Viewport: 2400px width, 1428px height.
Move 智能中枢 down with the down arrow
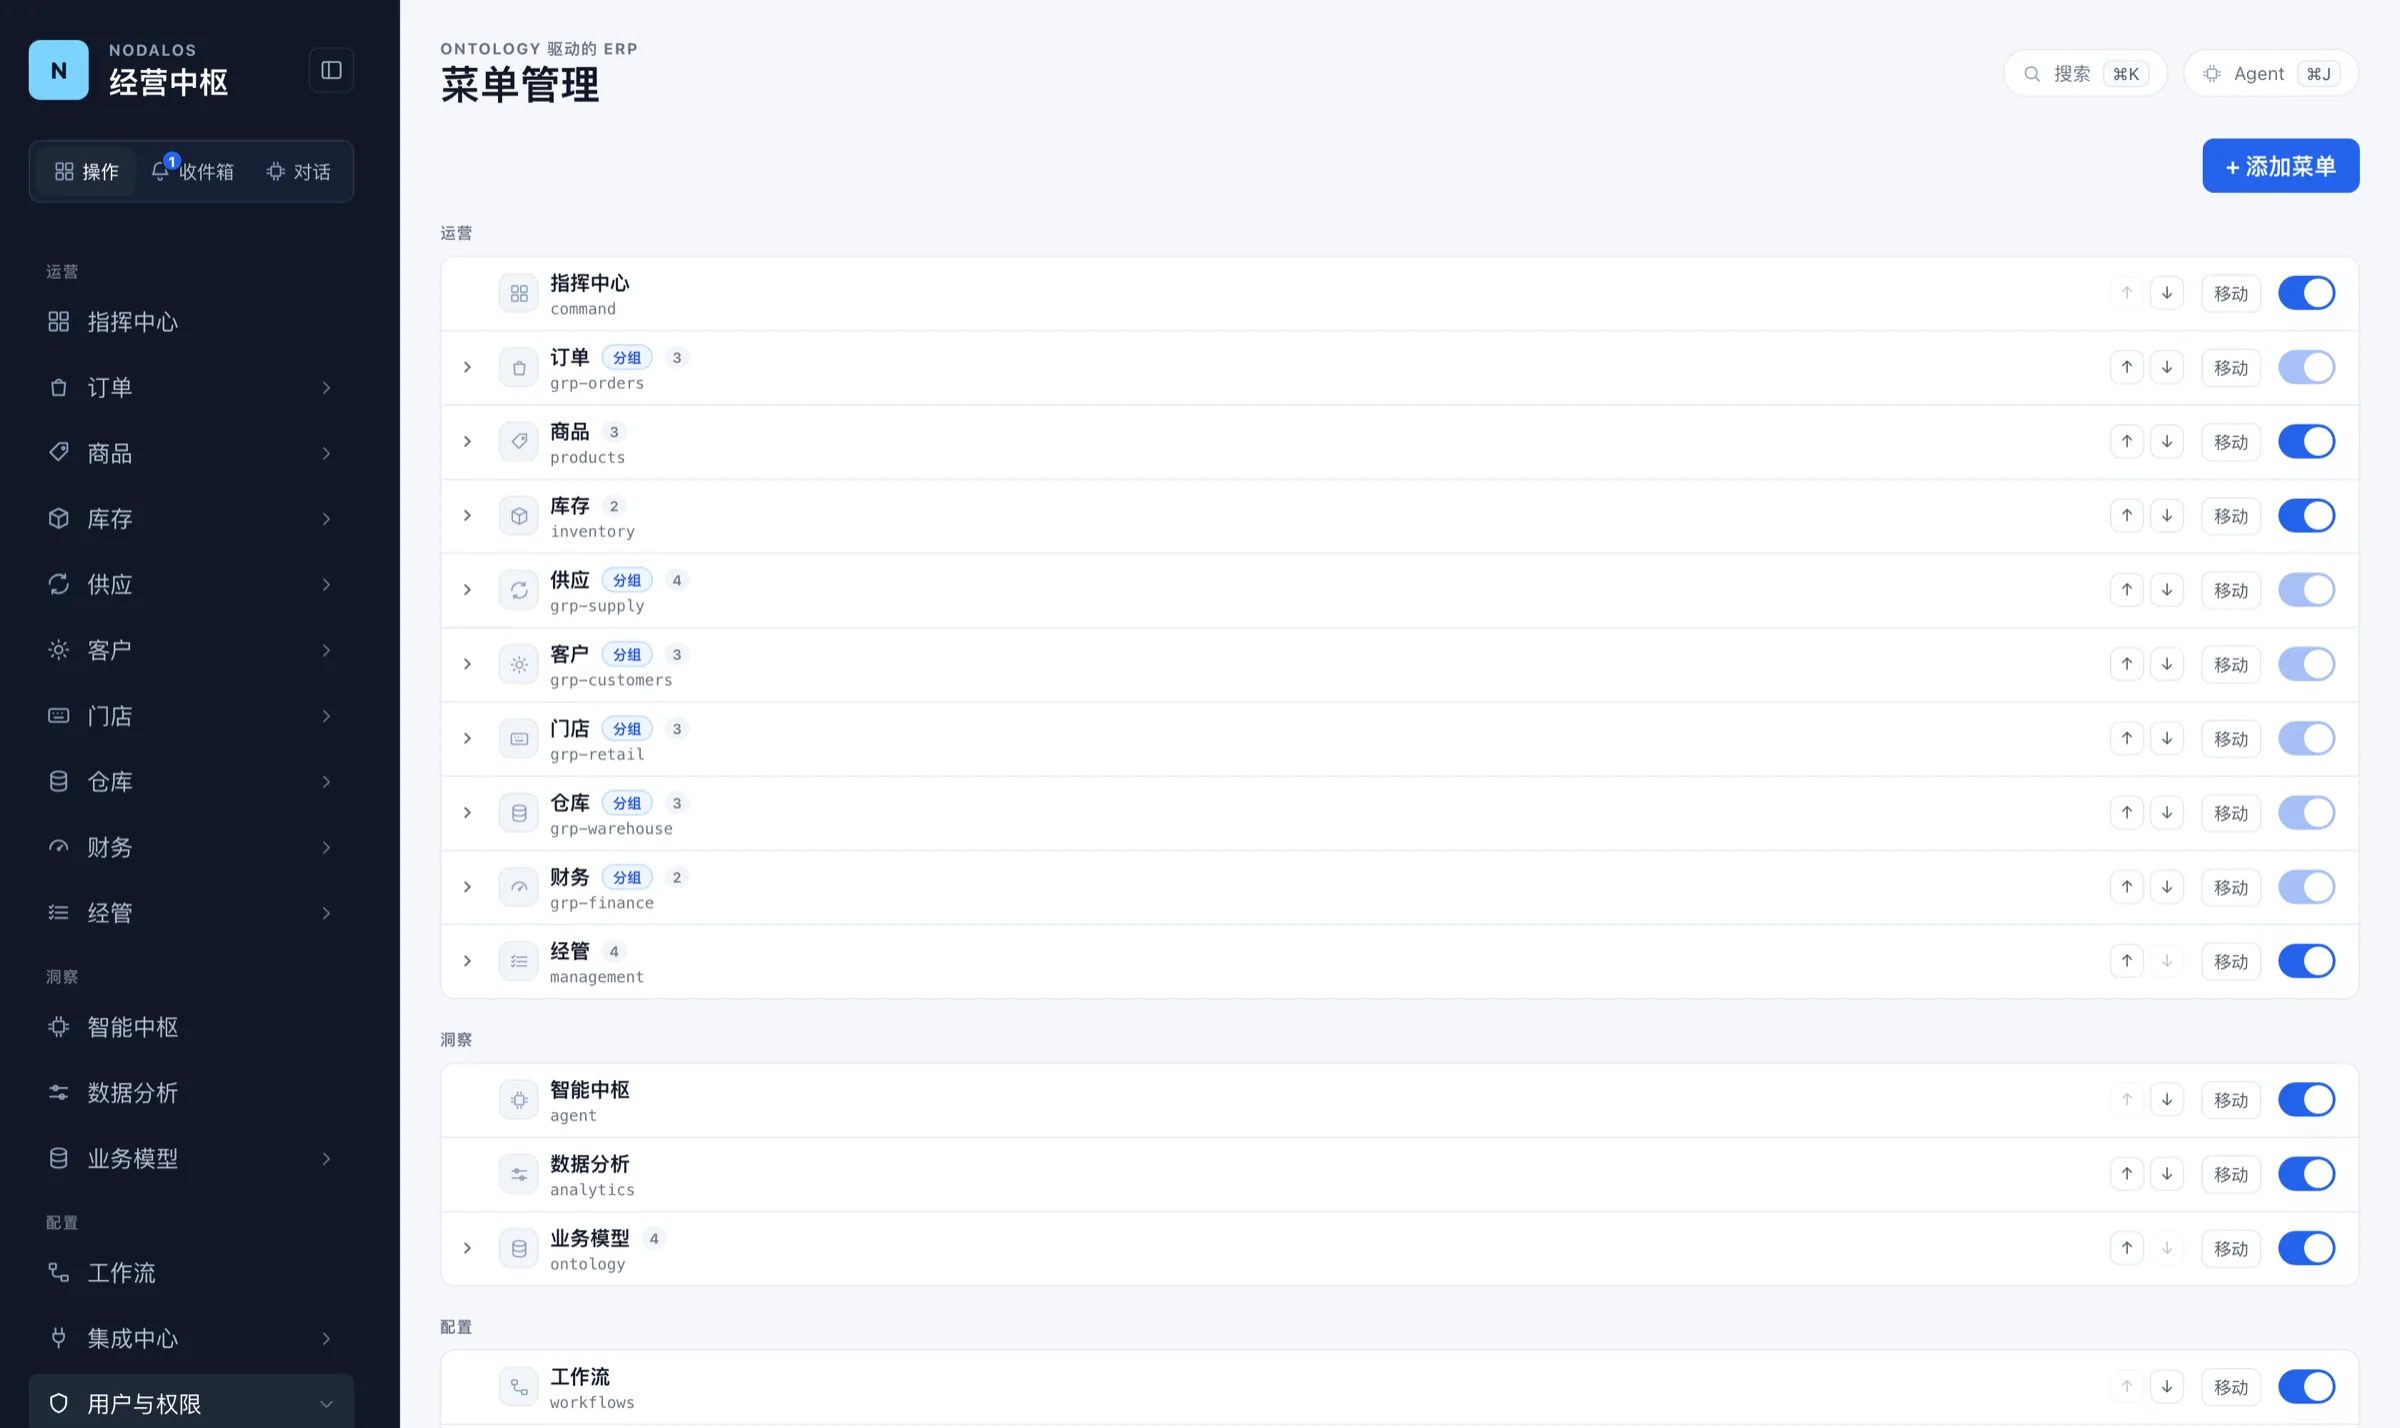click(2167, 1099)
